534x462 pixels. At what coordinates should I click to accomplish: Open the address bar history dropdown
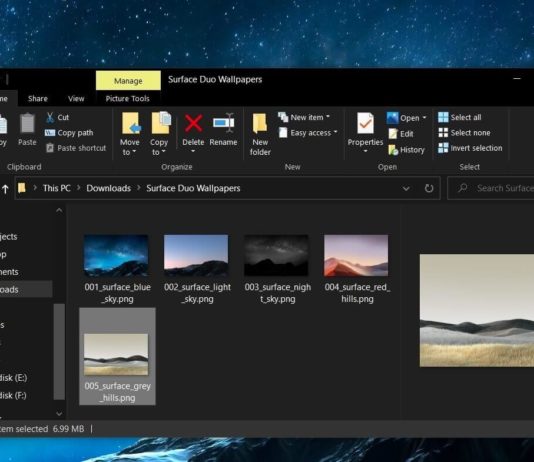point(406,188)
